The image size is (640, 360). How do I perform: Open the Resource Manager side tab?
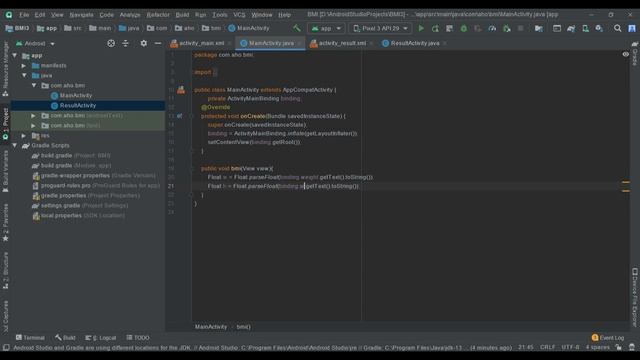coord(5,69)
